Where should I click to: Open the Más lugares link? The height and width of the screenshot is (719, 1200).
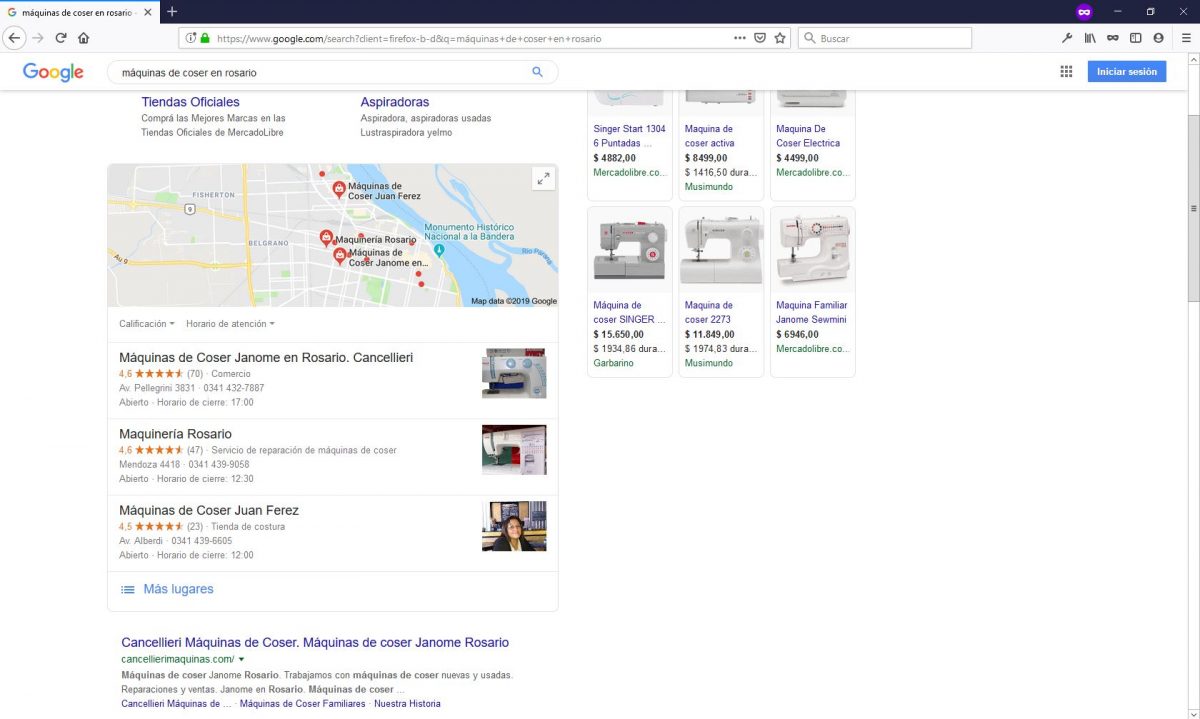(177, 589)
